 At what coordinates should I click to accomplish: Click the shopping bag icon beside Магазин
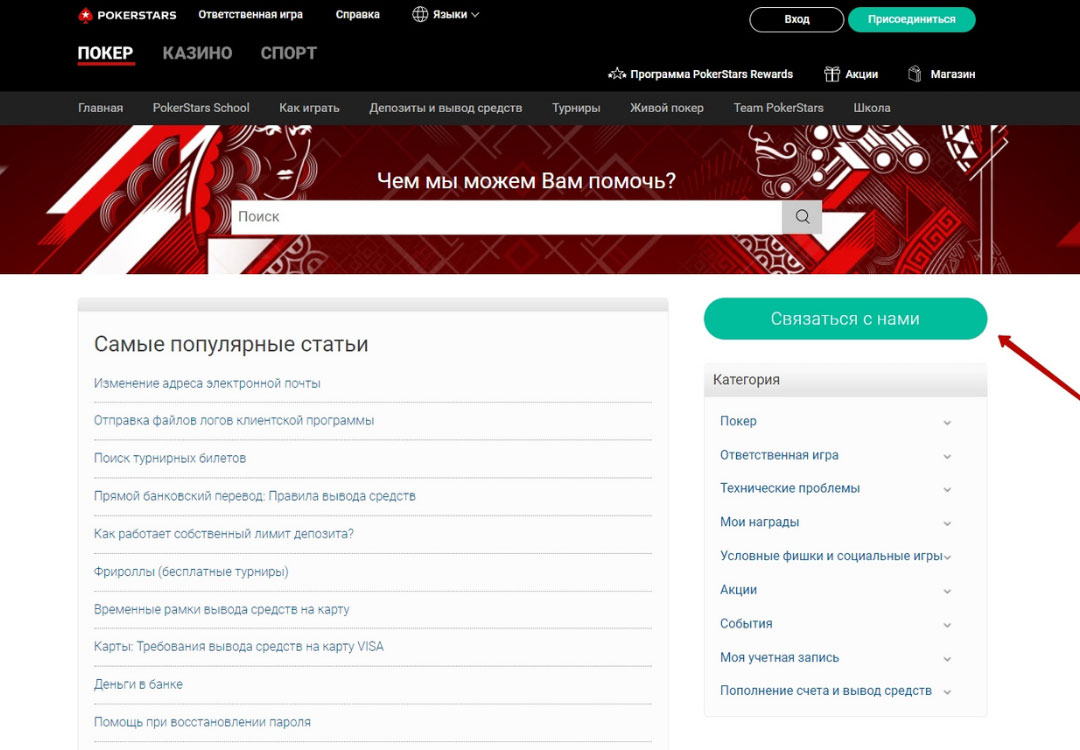[915, 74]
